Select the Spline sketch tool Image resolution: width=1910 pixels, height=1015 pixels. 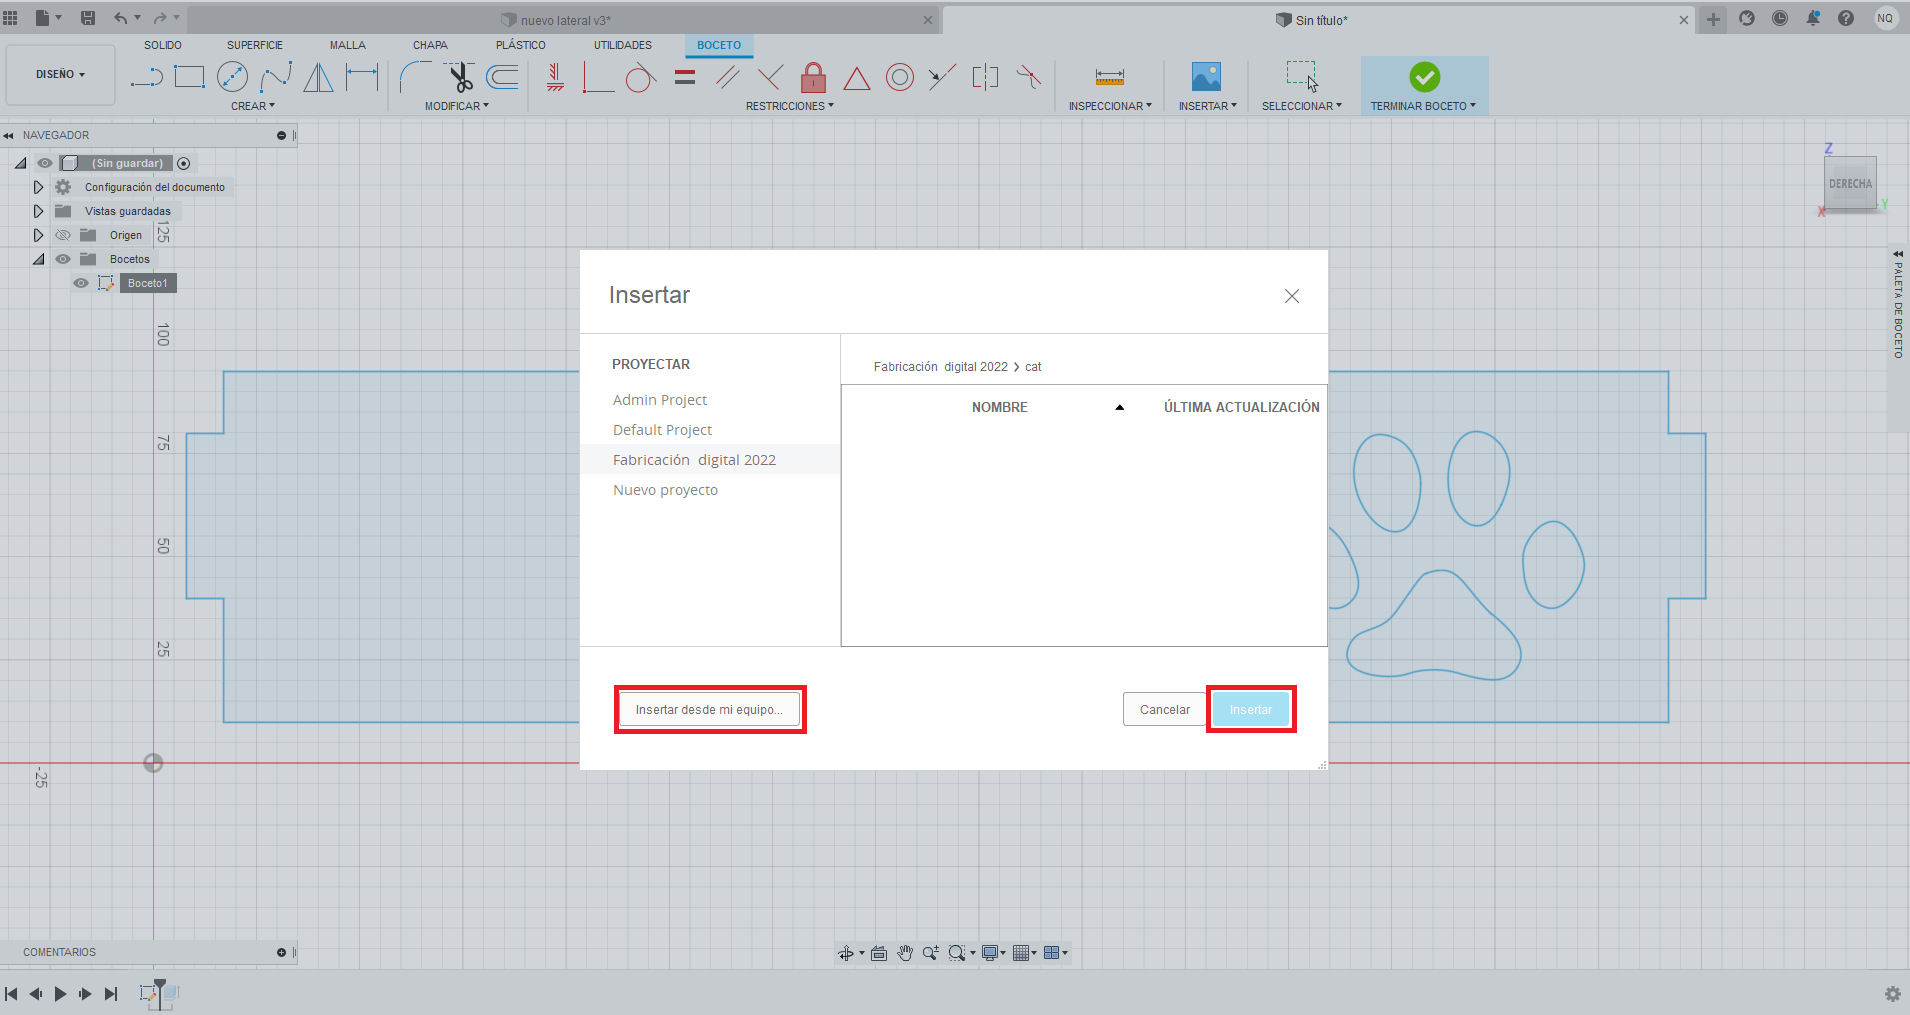click(276, 77)
